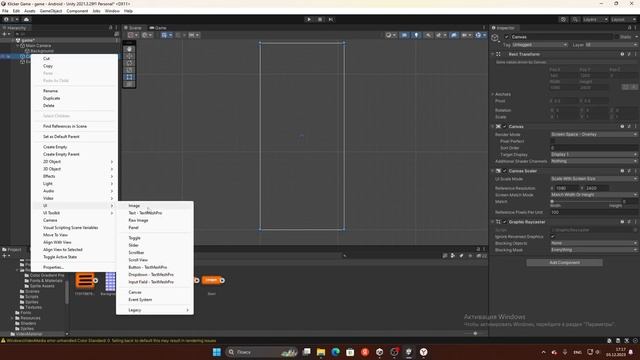The image size is (640, 360).
Task: Switch to the Game tab
Action: (158, 28)
